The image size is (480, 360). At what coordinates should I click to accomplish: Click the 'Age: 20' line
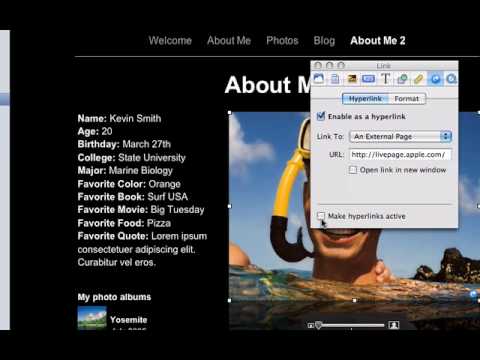coord(95,131)
